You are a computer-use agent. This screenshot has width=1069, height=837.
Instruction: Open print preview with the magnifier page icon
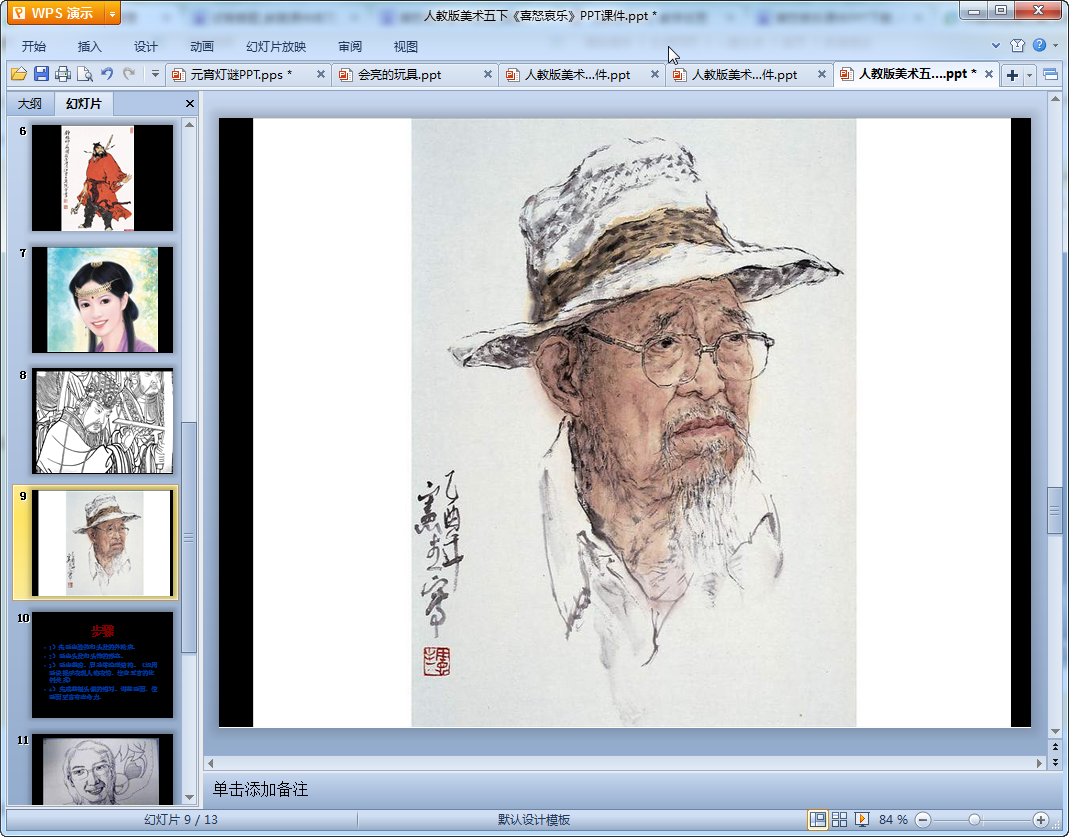85,74
